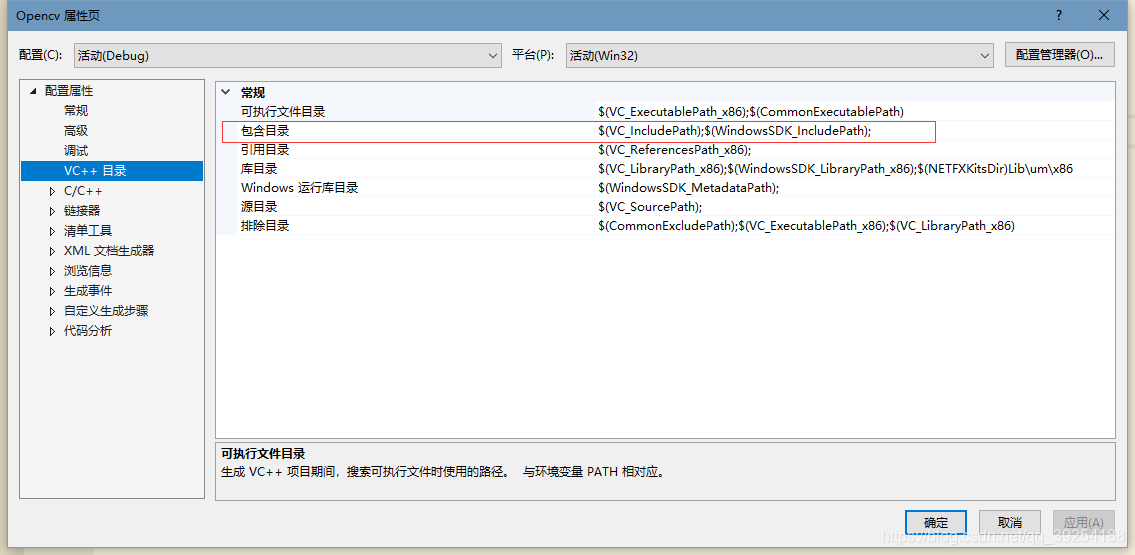This screenshot has height=555, width=1135.
Task: Expand the 清单工具 node arrow
Action: (52, 231)
